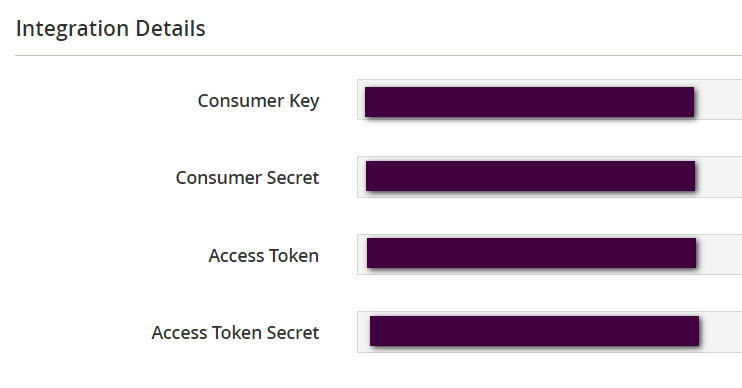Click empty area after Consumer Secret mask
742x388 pixels.
719,177
